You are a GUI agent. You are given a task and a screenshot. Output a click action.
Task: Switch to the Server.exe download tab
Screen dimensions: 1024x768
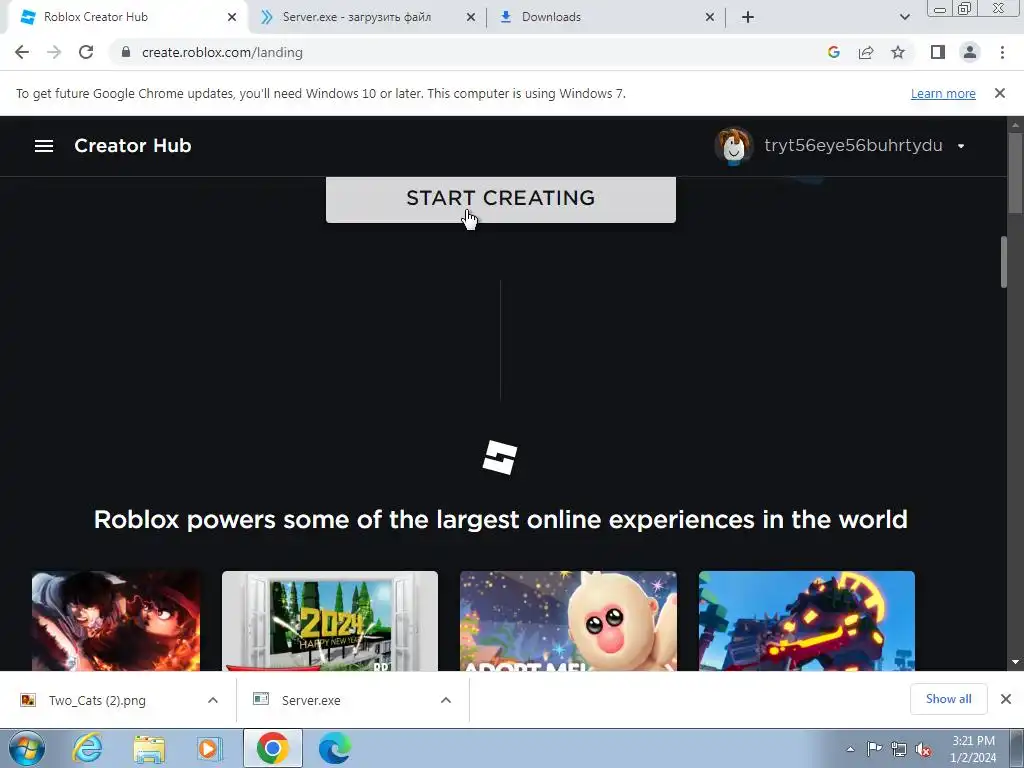[x=369, y=17]
